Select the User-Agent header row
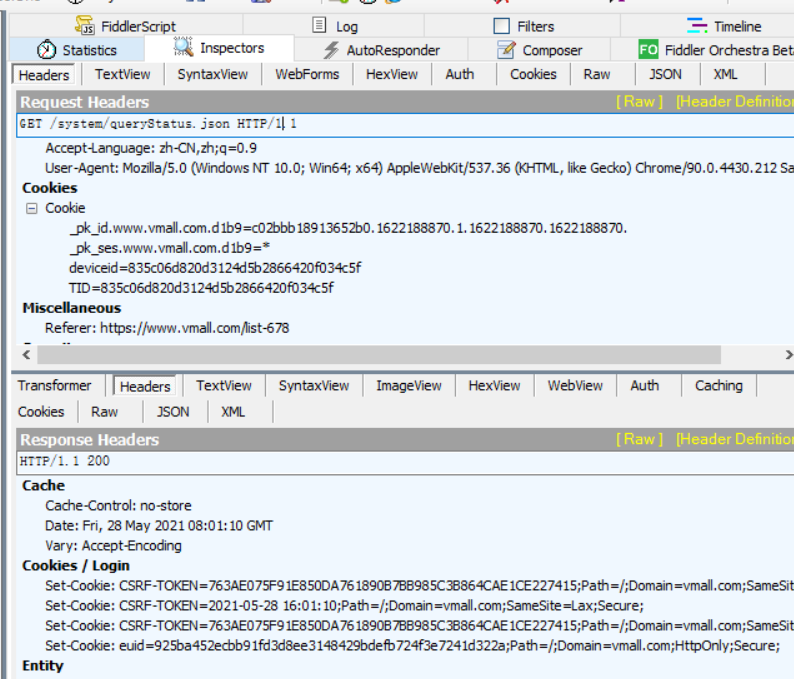 click(419, 168)
